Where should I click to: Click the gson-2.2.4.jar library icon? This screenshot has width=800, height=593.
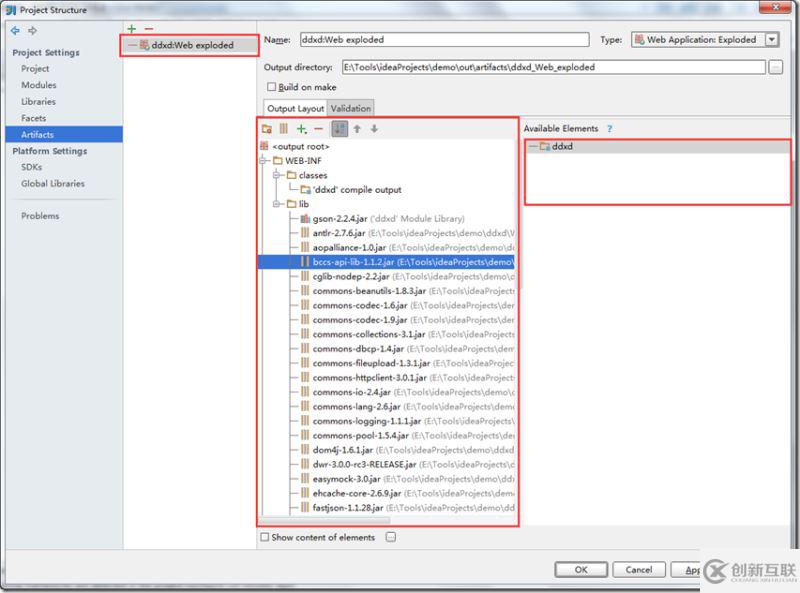click(305, 218)
